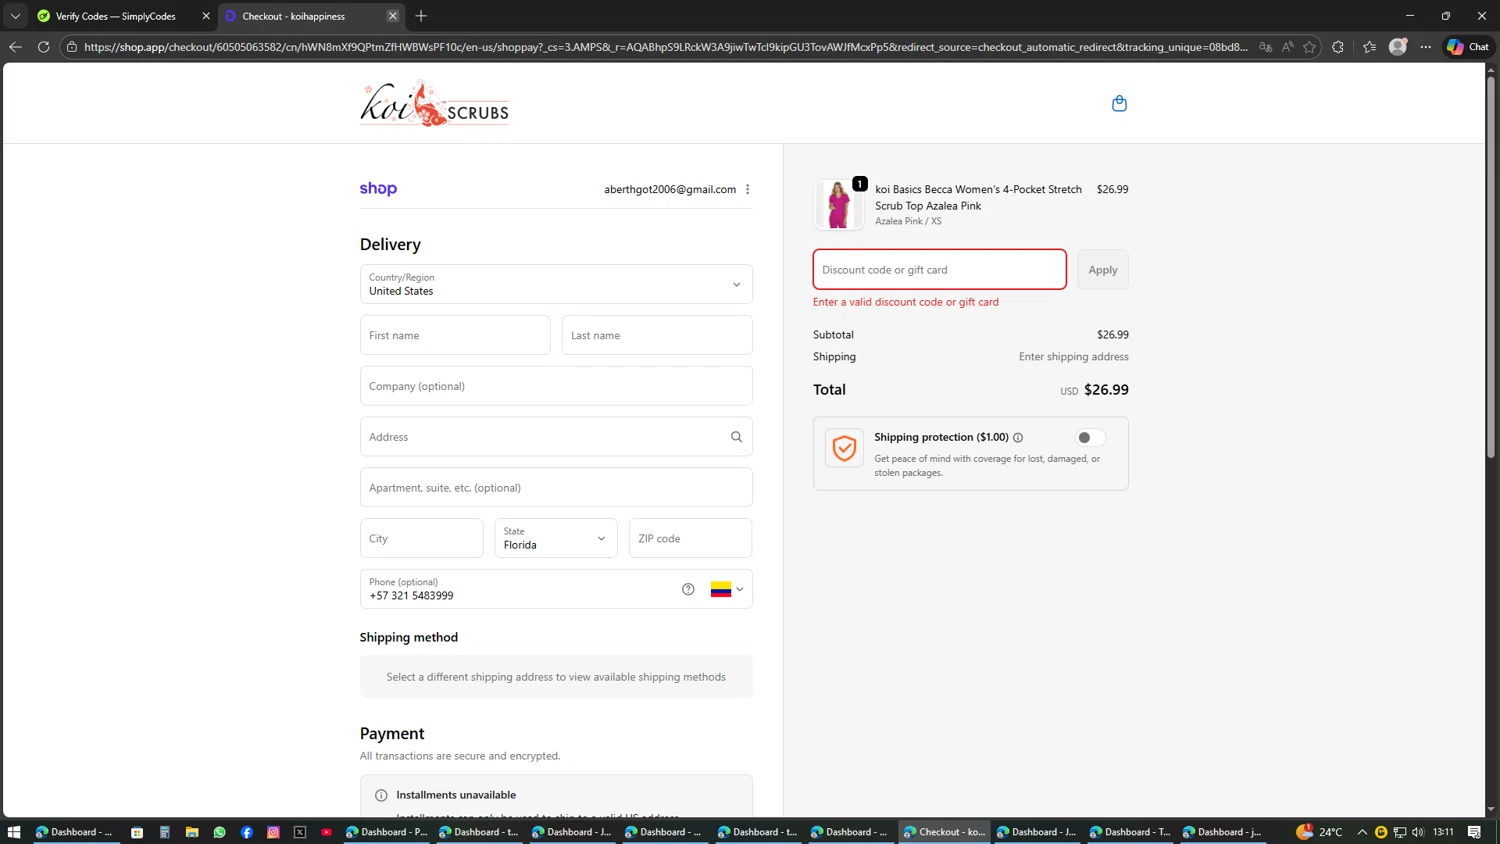Click the scrub top product thumbnail
This screenshot has height=844, width=1500.
coord(838,204)
